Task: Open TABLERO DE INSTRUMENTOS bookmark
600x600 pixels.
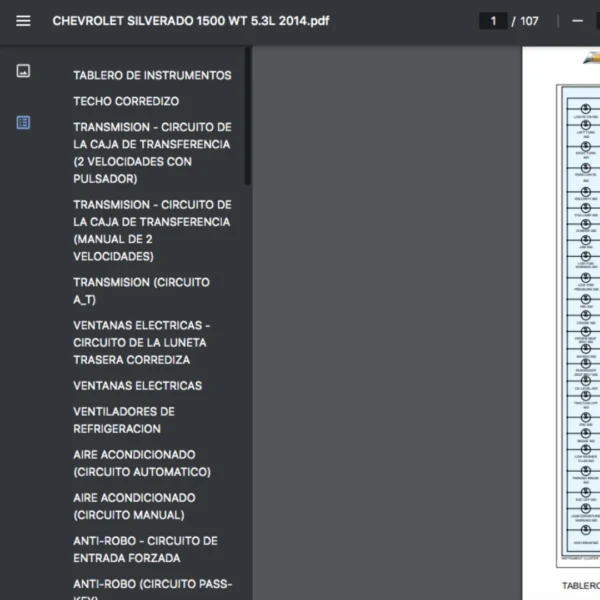Action: coord(152,75)
